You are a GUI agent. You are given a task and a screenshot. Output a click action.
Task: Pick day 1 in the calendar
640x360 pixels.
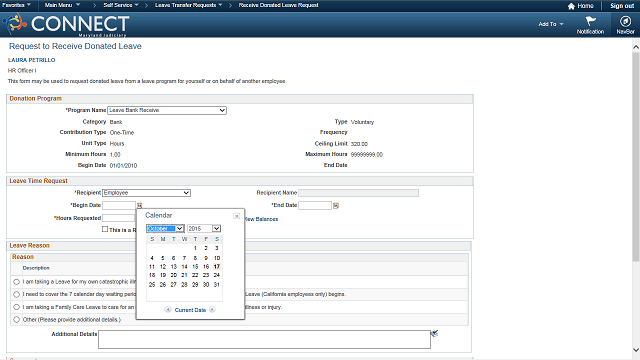click(195, 248)
